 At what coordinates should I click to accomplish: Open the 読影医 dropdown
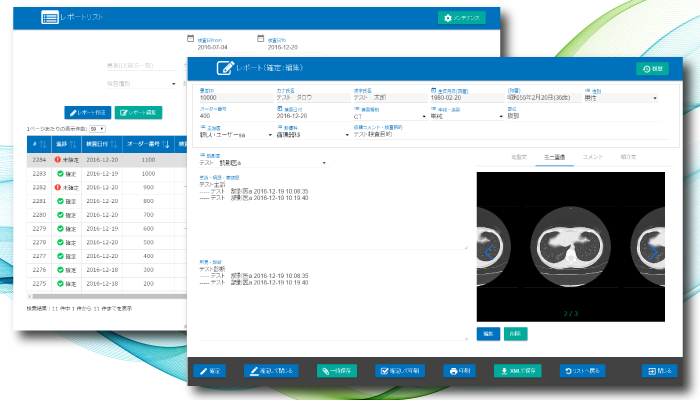pos(264,162)
